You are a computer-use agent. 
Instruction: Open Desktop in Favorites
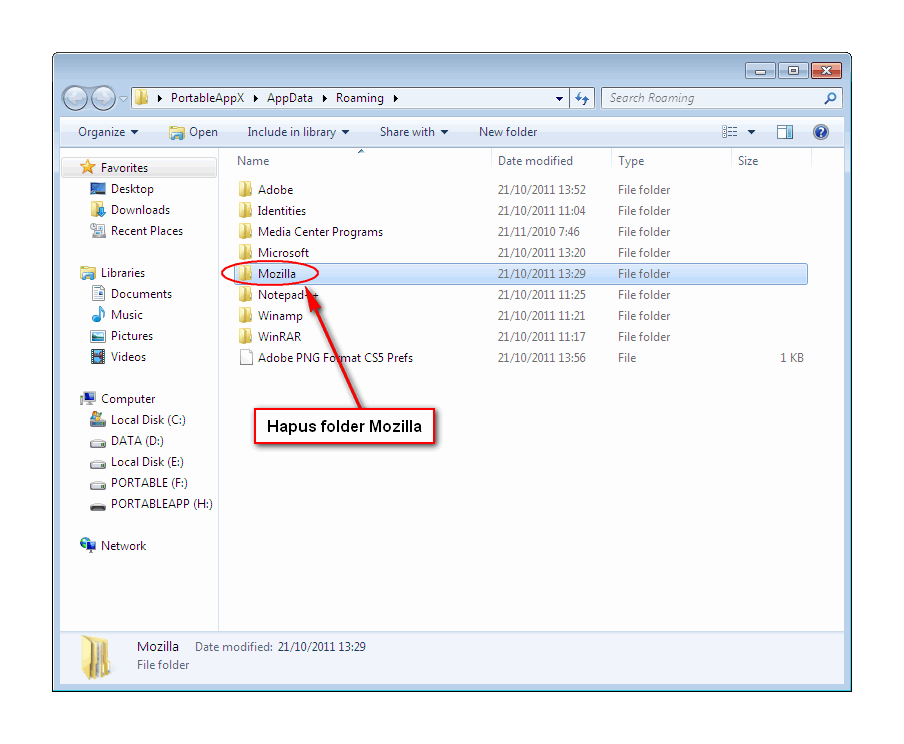[132, 189]
